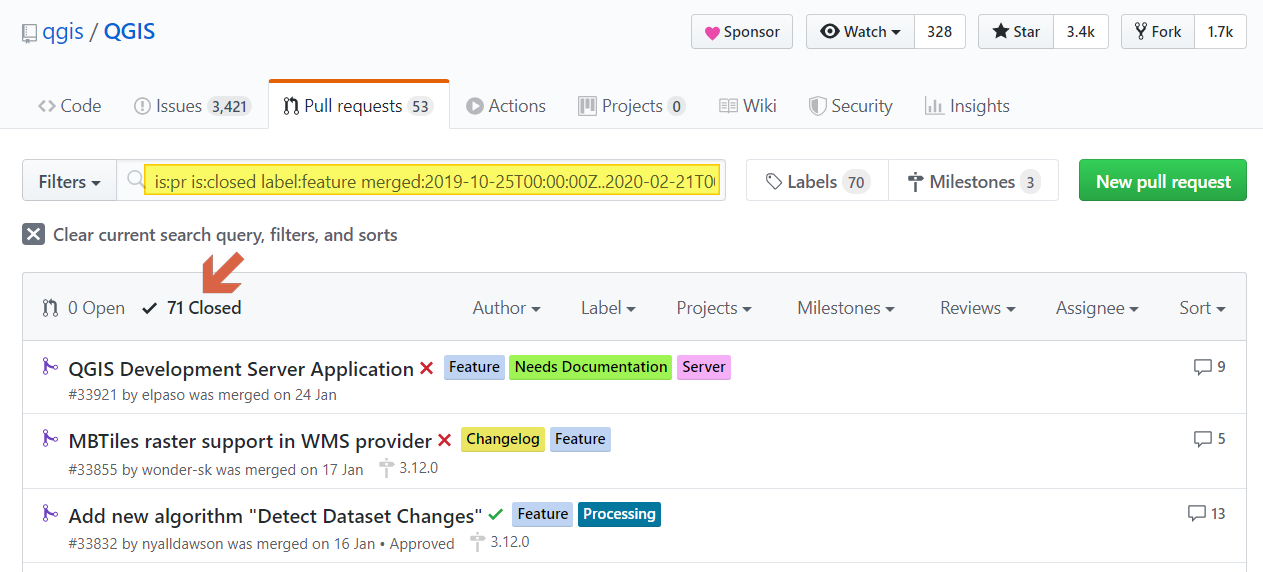The height and width of the screenshot is (572, 1263).
Task: Expand the Sort dropdown menu
Action: (1201, 308)
